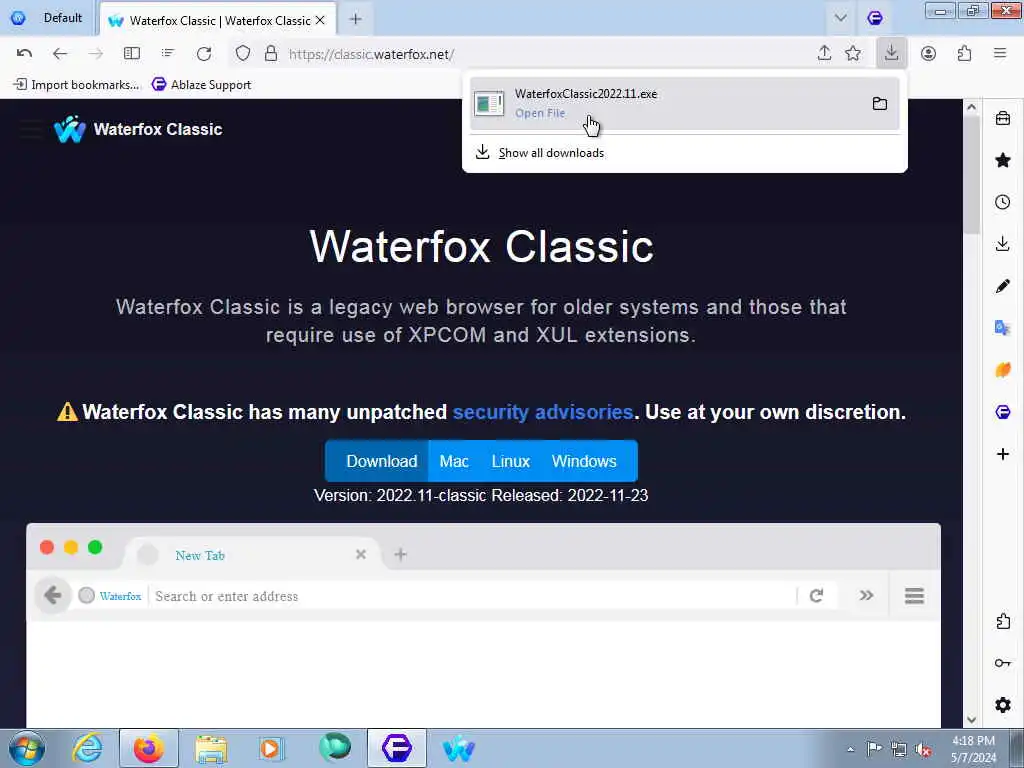Click the scrollbar up arrow
Screen dimensions: 1024x768
pyautogui.click(x=971, y=107)
